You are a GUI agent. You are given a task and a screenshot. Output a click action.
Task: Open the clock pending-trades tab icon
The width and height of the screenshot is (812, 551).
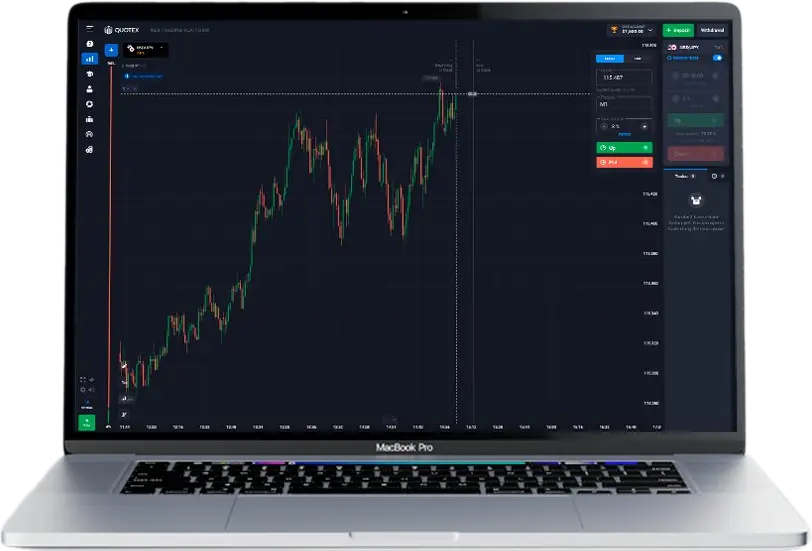[x=714, y=177]
